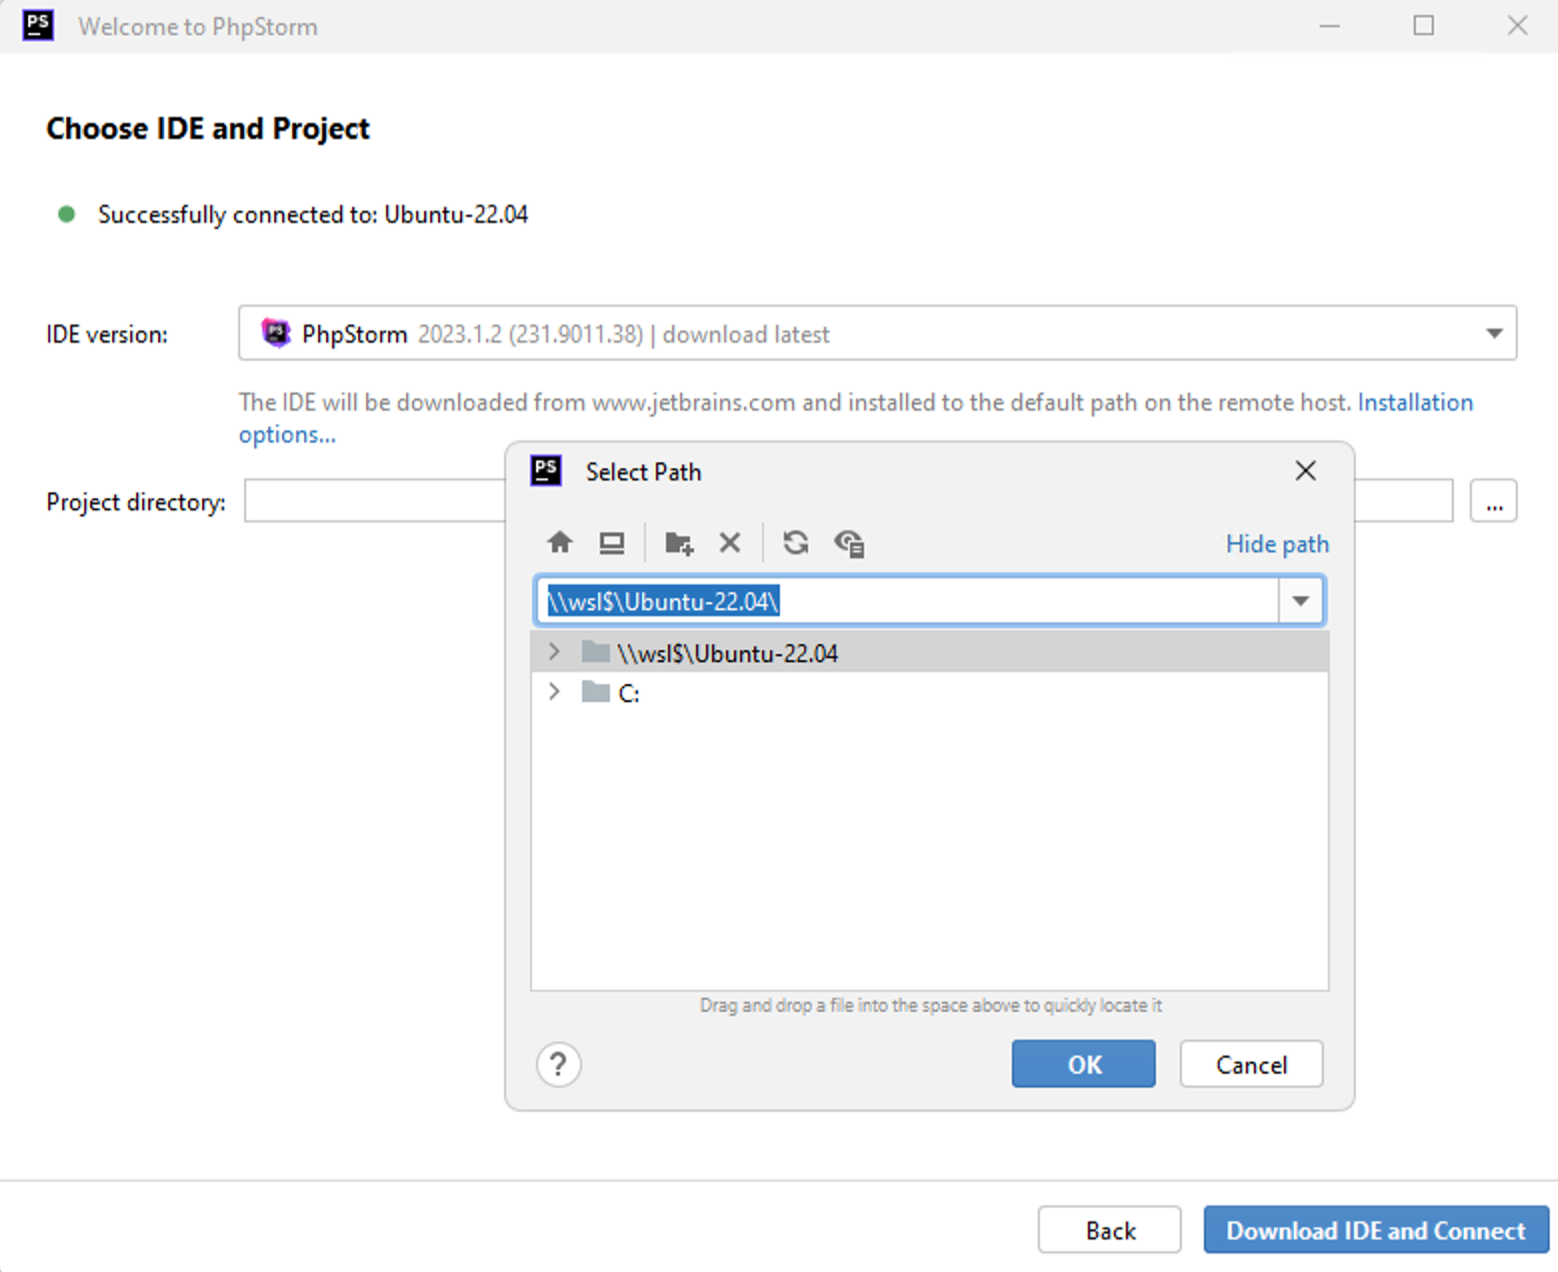Click the Hide path link
This screenshot has width=1558, height=1272.
pyautogui.click(x=1277, y=543)
